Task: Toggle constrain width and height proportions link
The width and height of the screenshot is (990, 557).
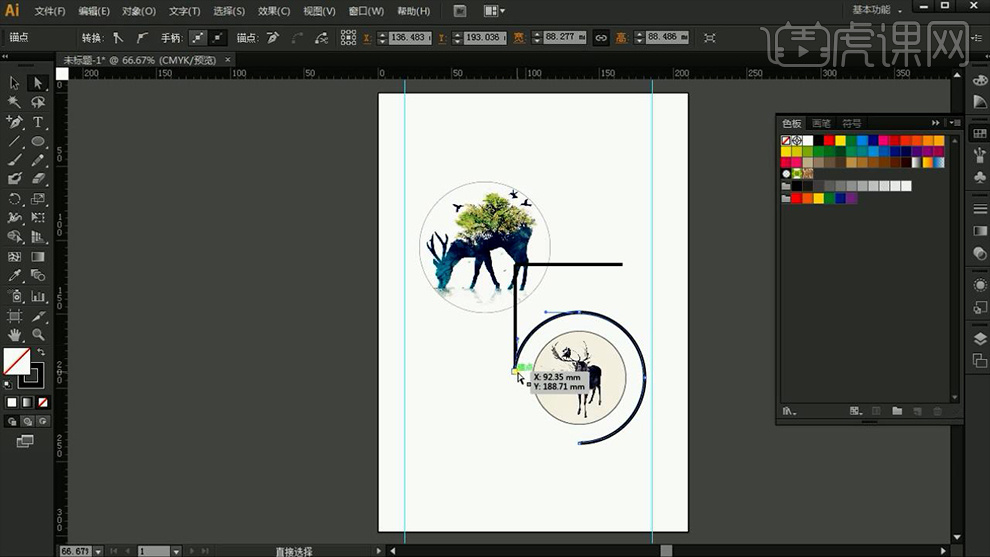Action: (x=601, y=37)
